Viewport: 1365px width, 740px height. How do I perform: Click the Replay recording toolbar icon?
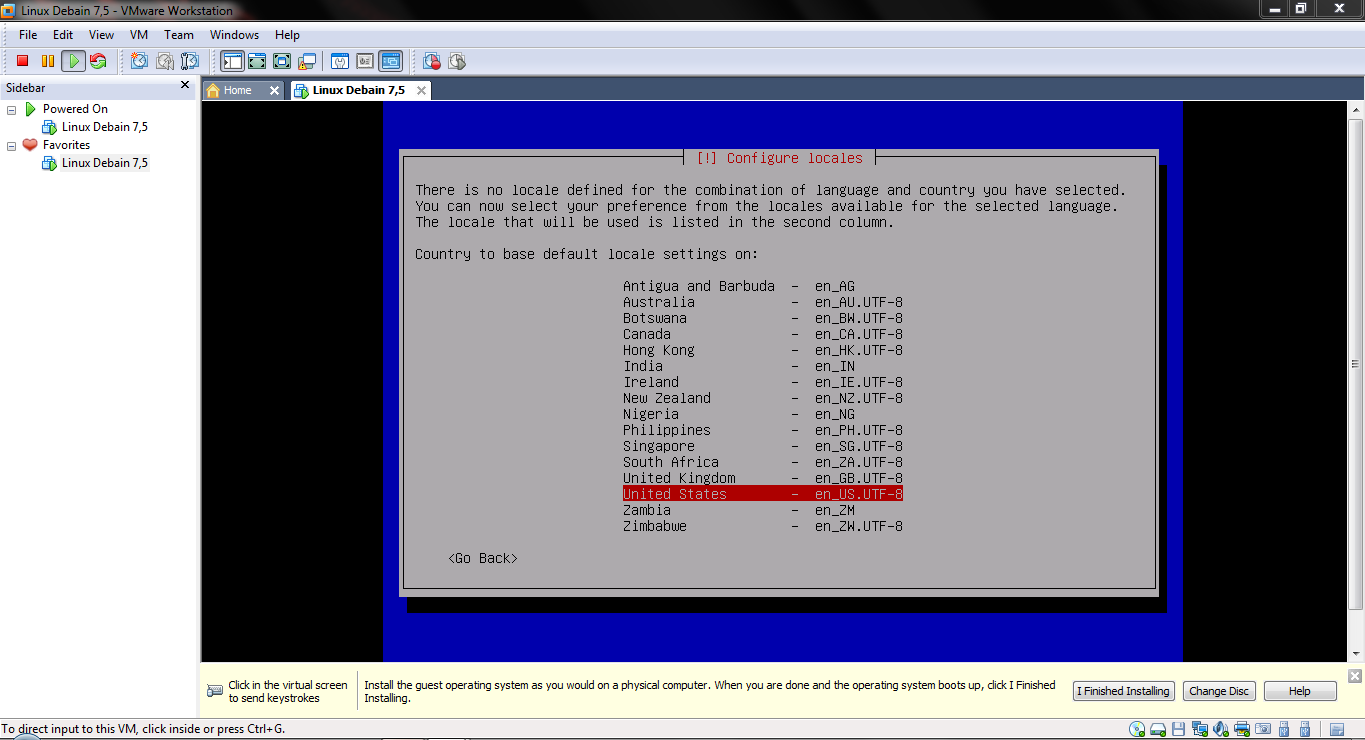[x=457, y=61]
